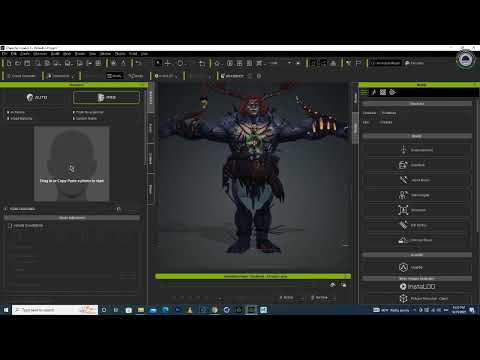Click the photo drop area head silhouette

pyautogui.click(x=72, y=164)
